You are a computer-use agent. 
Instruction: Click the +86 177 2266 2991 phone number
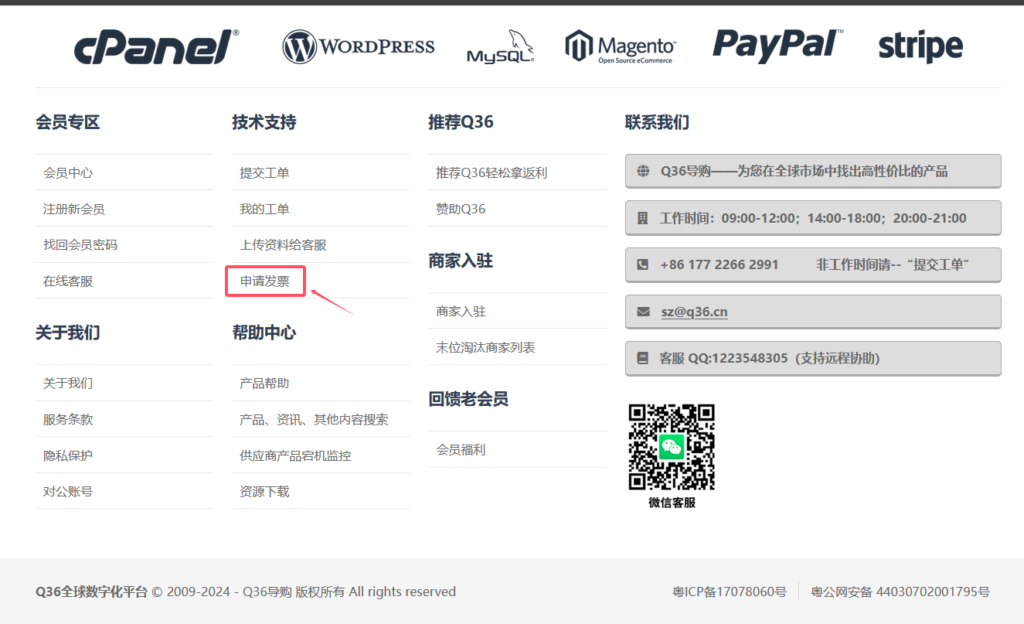pos(719,264)
